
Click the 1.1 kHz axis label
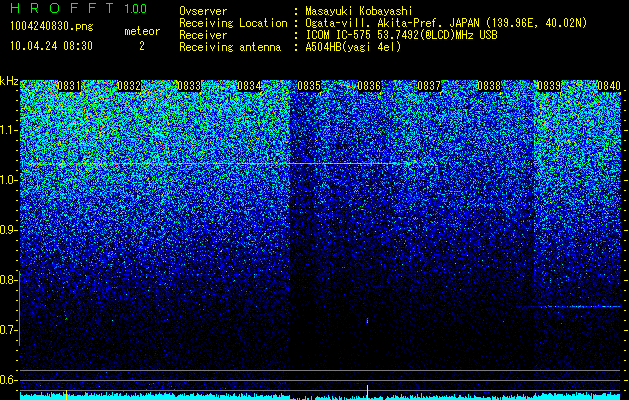pyautogui.click(x=8, y=130)
